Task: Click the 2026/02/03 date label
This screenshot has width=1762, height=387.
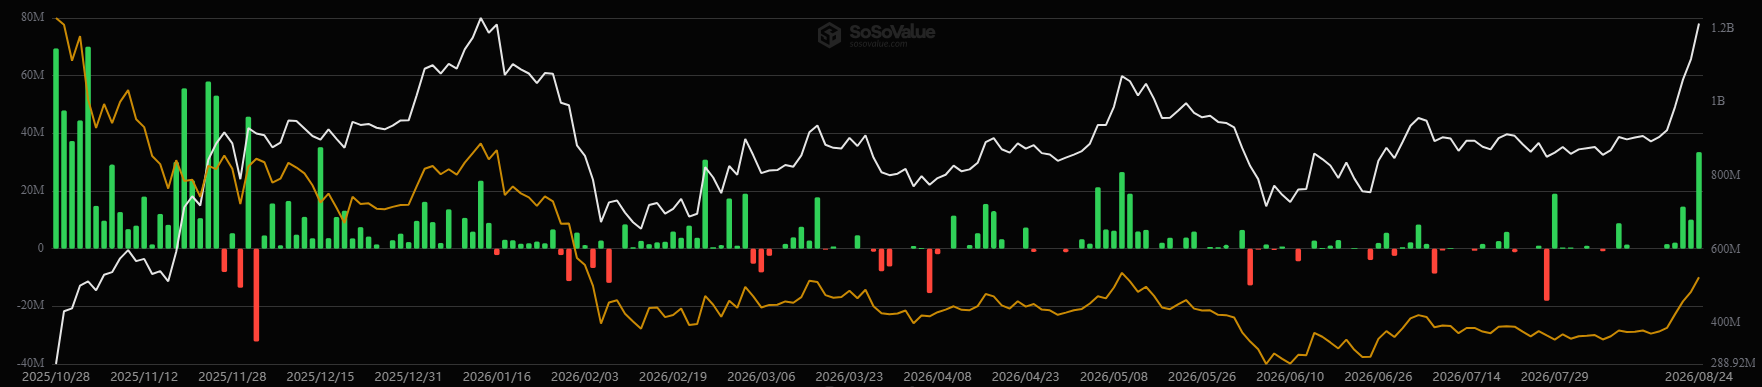Action: (x=584, y=377)
